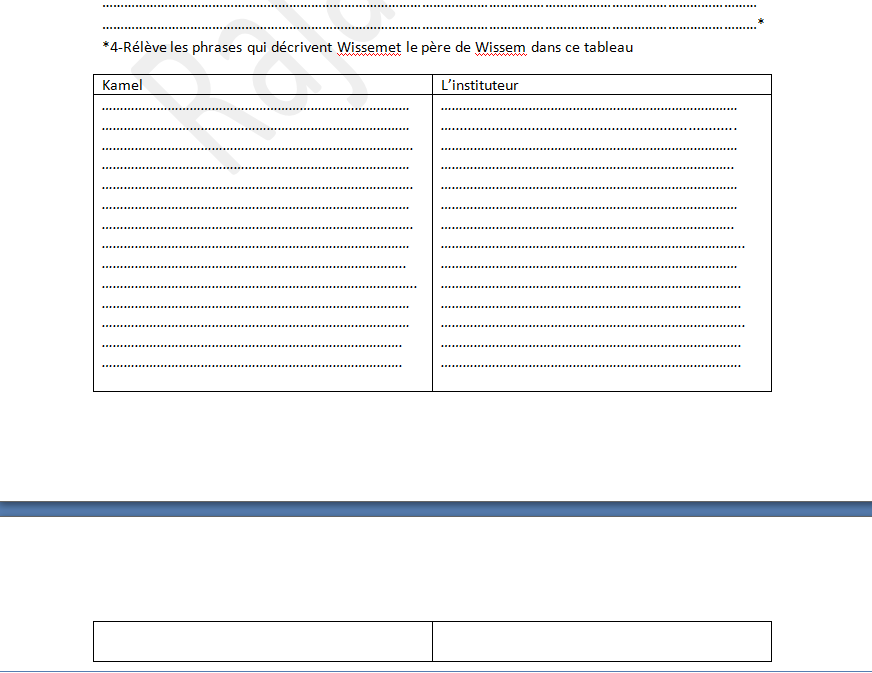
Task: Click the word "tableau" in the instruction
Action: coord(608,47)
